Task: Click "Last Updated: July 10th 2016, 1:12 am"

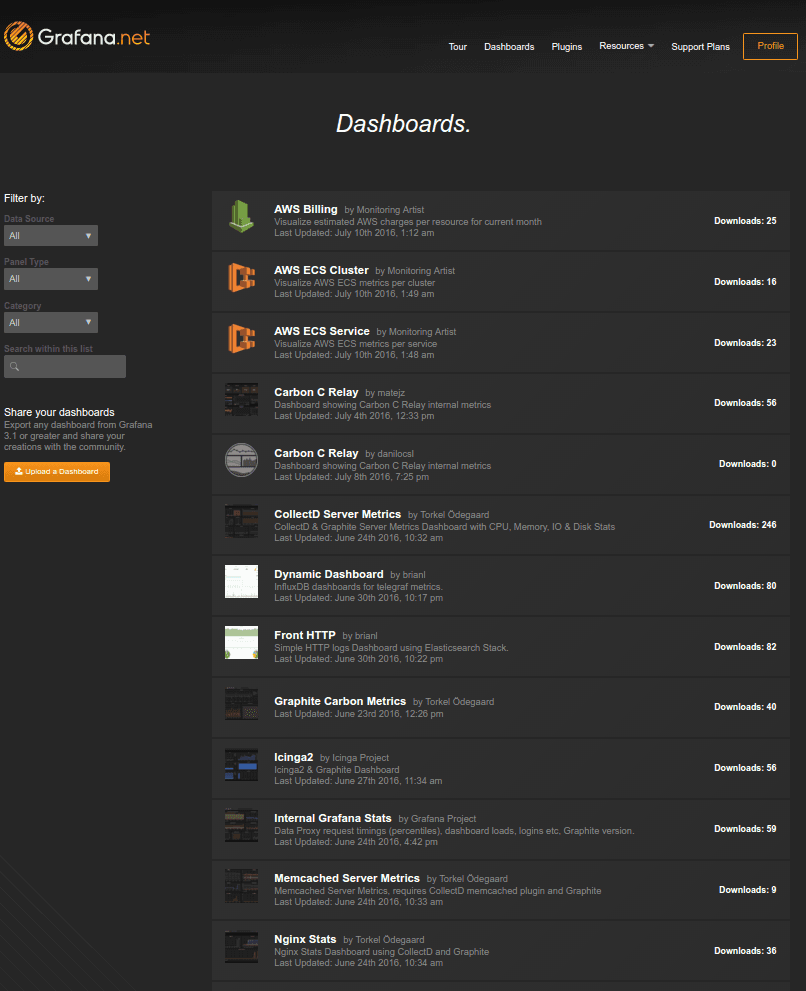Action: (x=354, y=233)
